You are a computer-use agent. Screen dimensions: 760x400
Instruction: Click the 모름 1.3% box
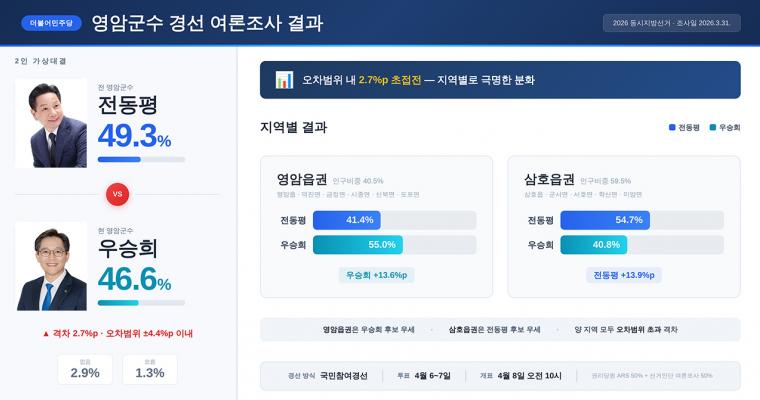pos(149,369)
